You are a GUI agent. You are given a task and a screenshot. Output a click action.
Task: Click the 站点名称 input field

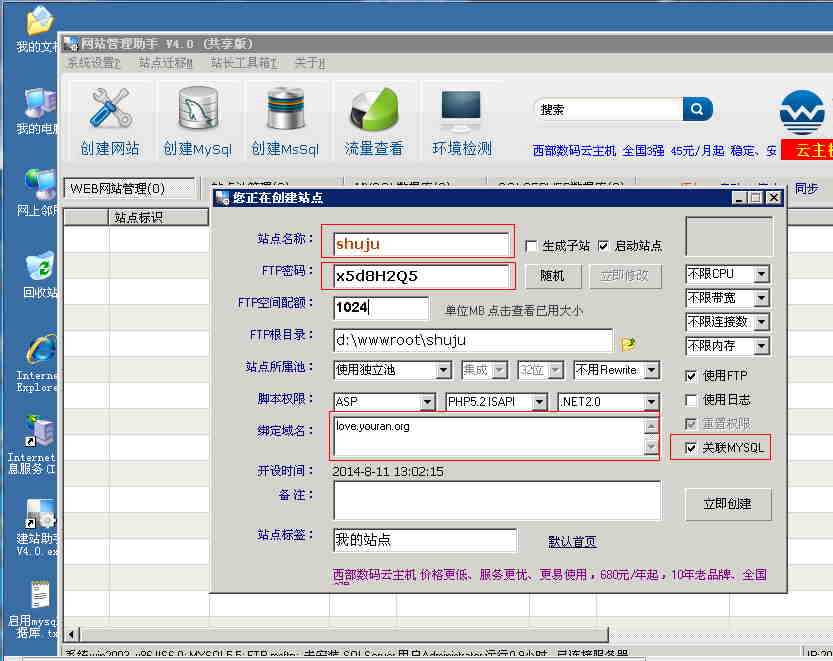pyautogui.click(x=420, y=244)
